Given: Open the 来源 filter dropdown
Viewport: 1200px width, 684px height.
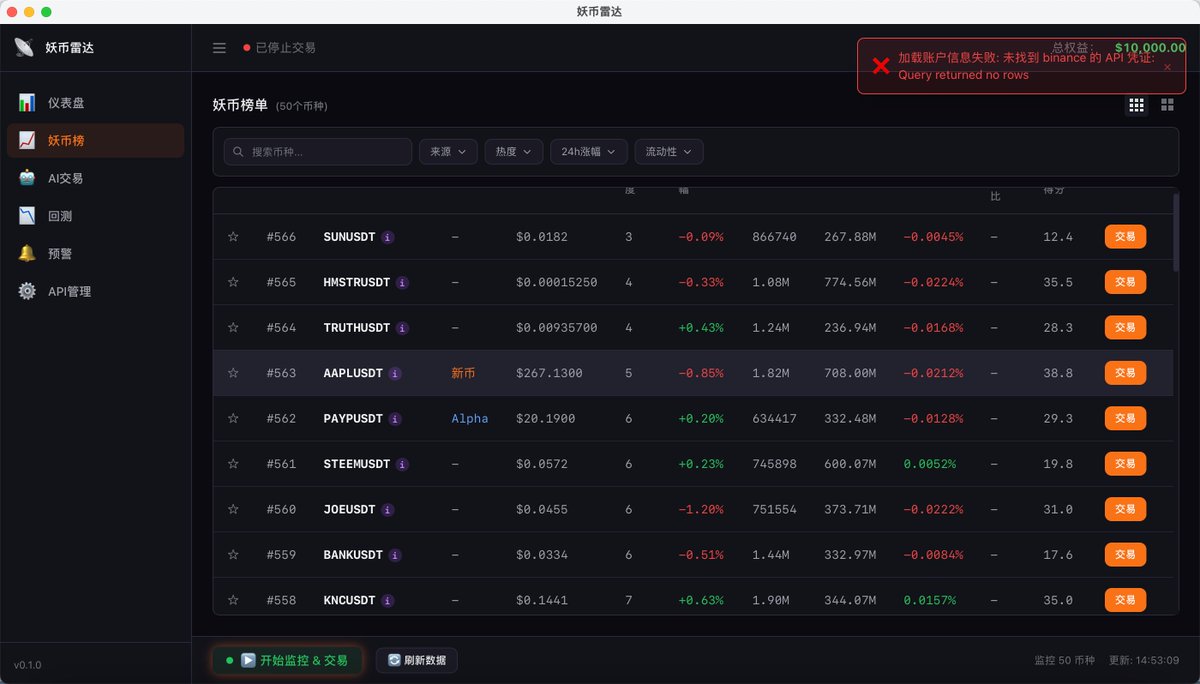Looking at the screenshot, I should pyautogui.click(x=448, y=151).
